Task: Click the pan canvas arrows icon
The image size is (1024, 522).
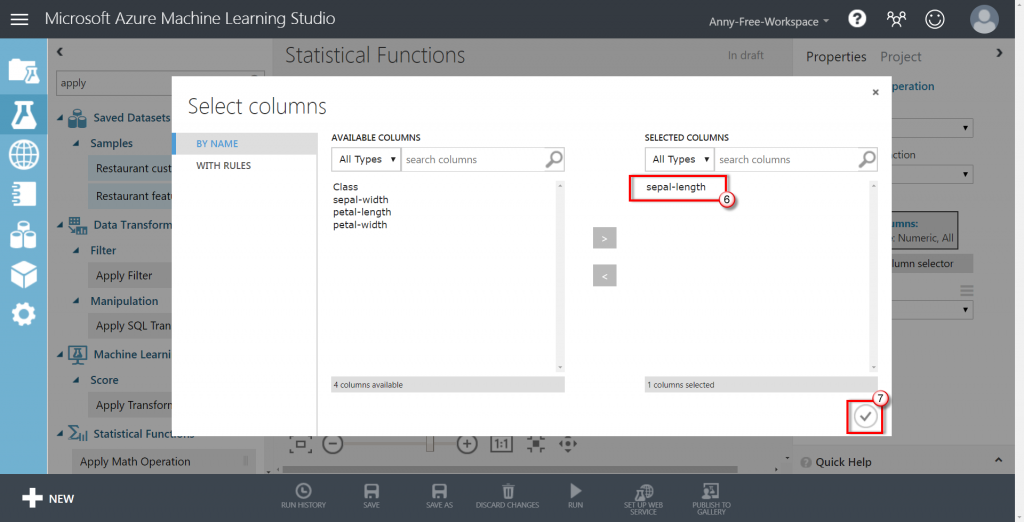Action: click(568, 444)
